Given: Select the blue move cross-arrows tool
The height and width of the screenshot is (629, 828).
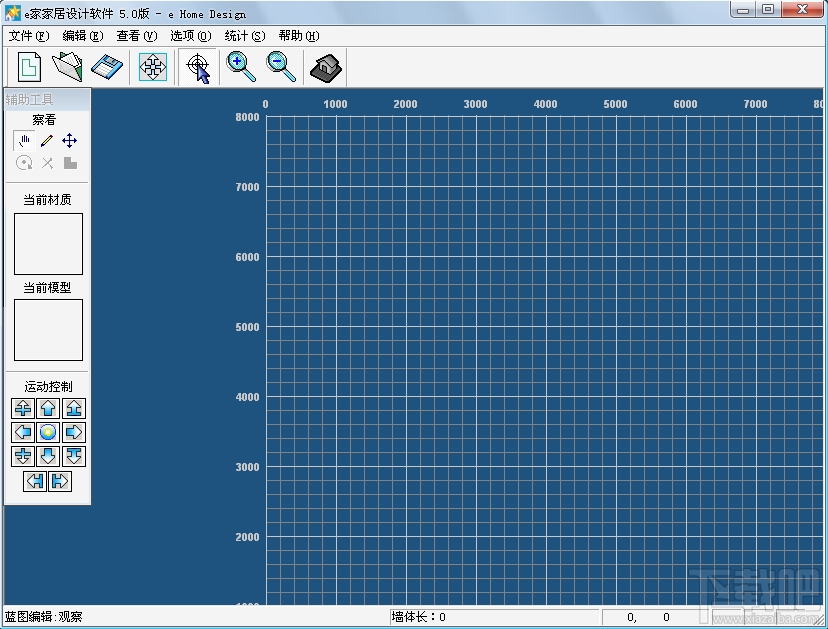Looking at the screenshot, I should pyautogui.click(x=70, y=141).
